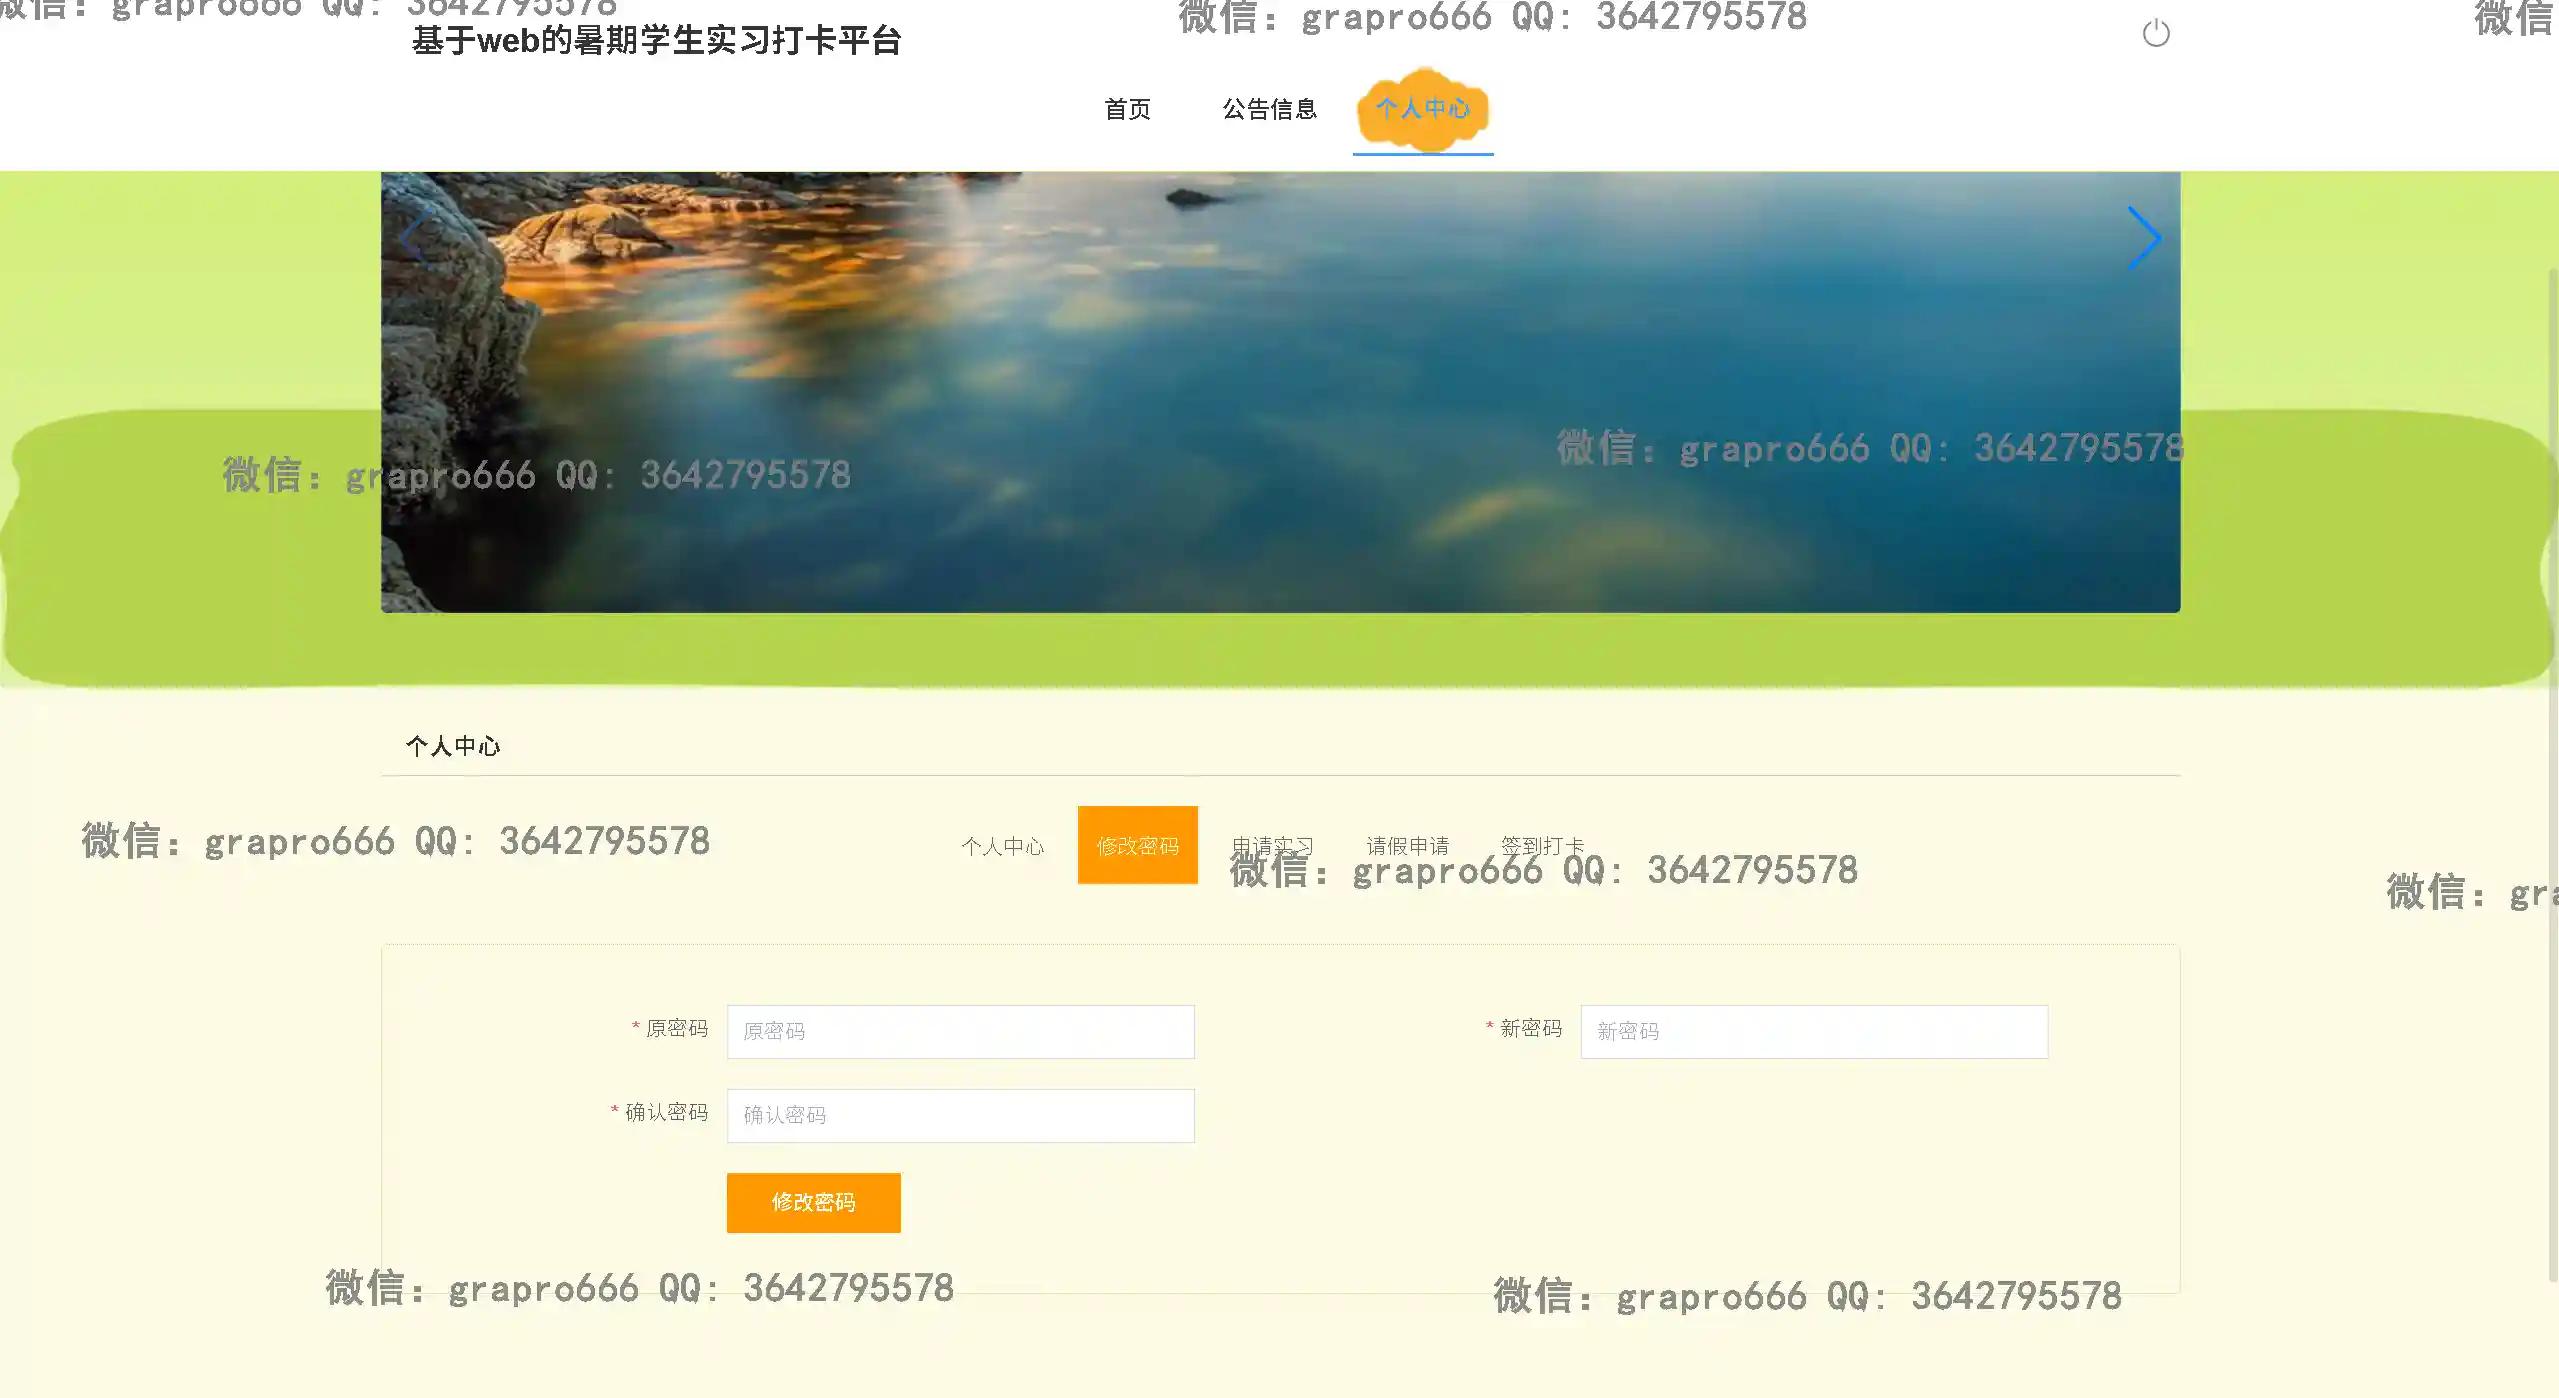
Task: Go back with carousel left arrow
Action: [415, 238]
